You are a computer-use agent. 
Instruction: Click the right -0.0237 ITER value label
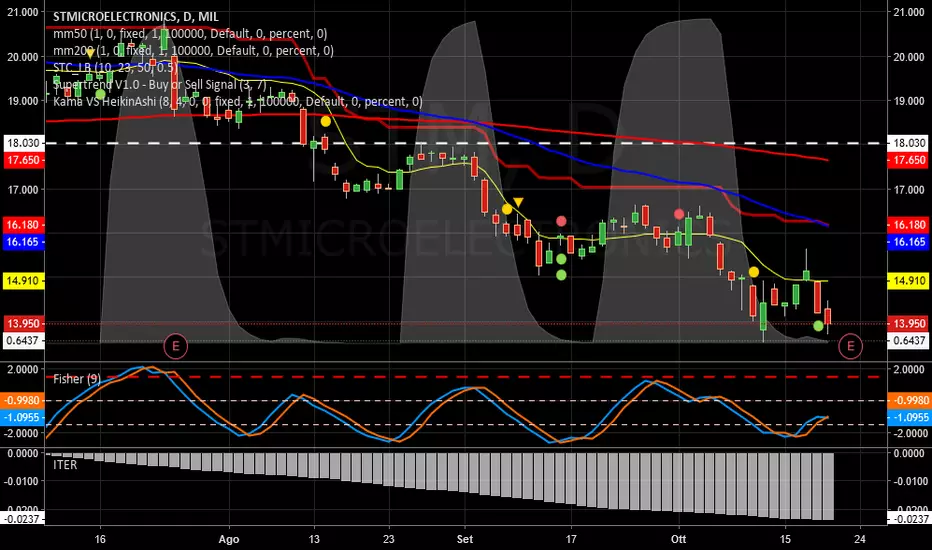point(909,519)
